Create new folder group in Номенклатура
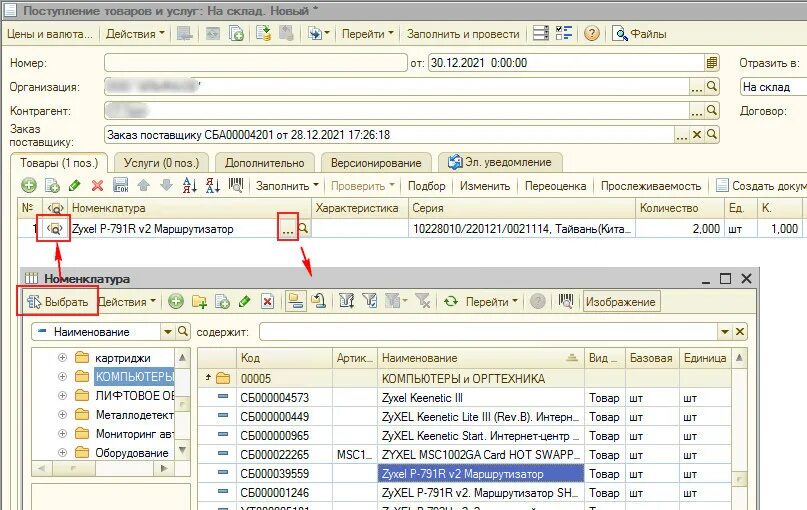The image size is (807, 510). [x=199, y=302]
